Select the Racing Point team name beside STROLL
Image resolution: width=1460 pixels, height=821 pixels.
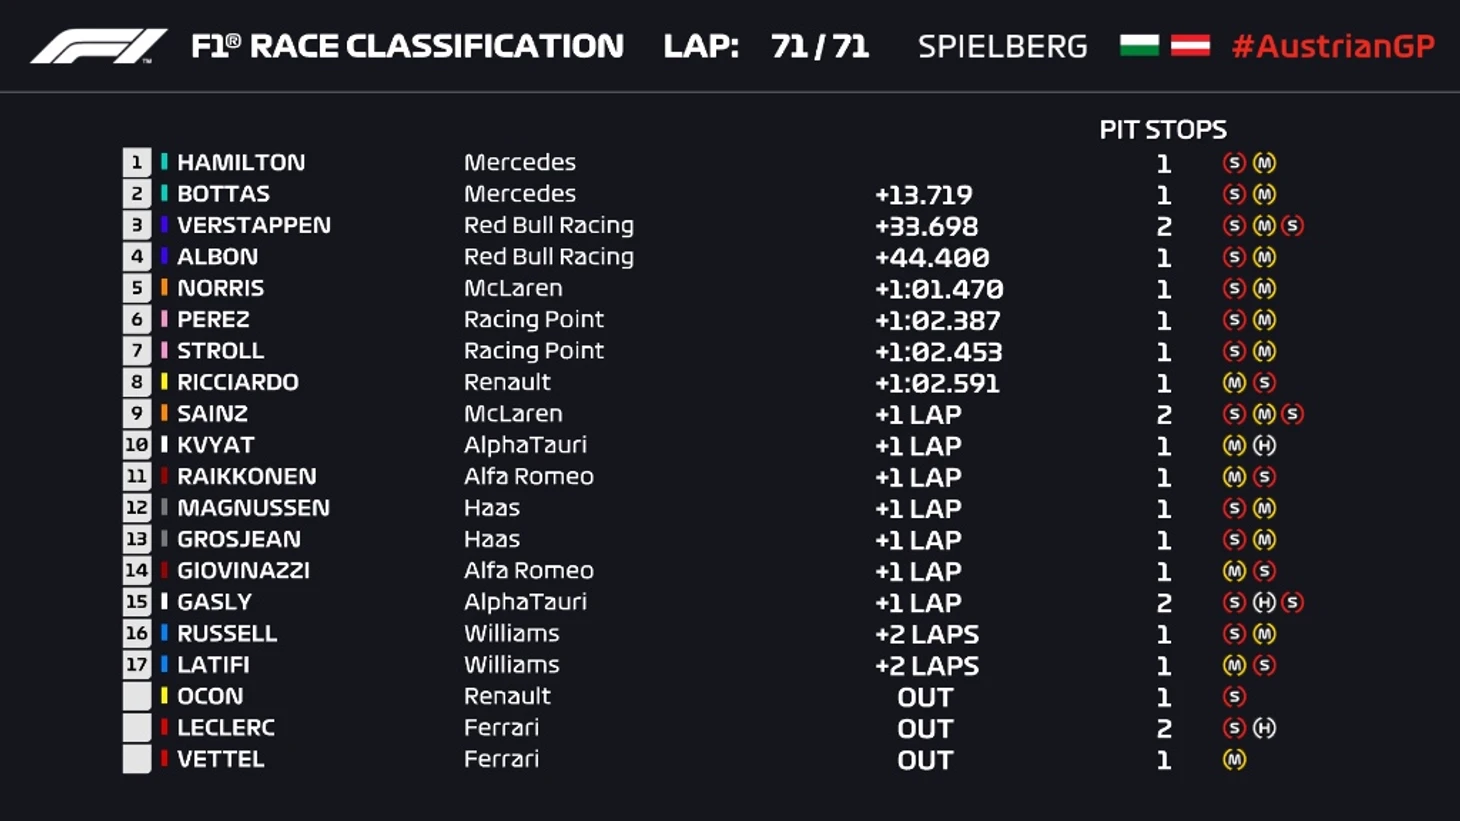pos(533,351)
